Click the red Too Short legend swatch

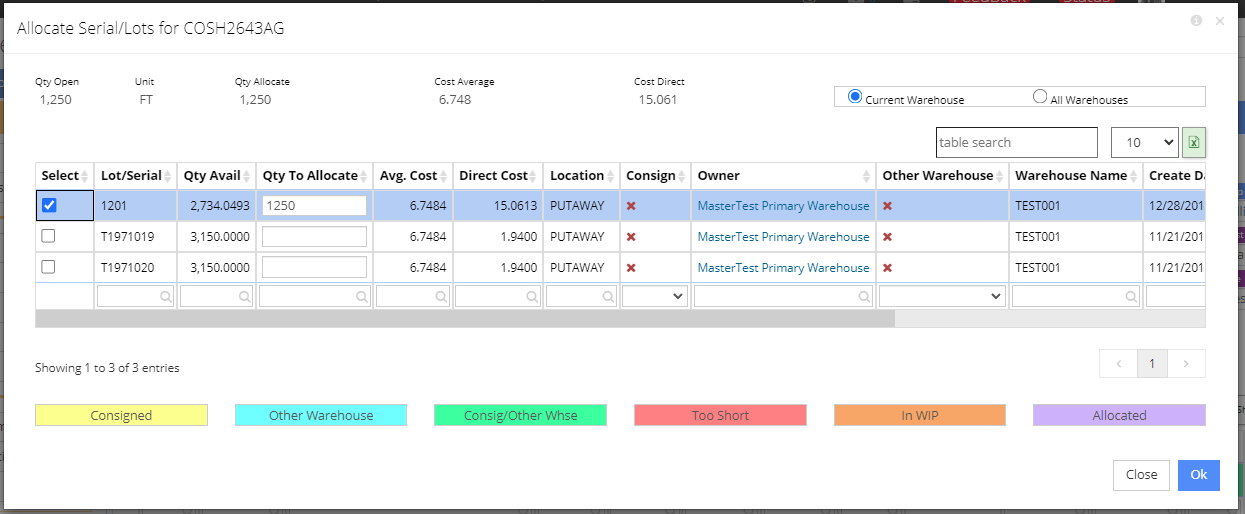(x=720, y=415)
